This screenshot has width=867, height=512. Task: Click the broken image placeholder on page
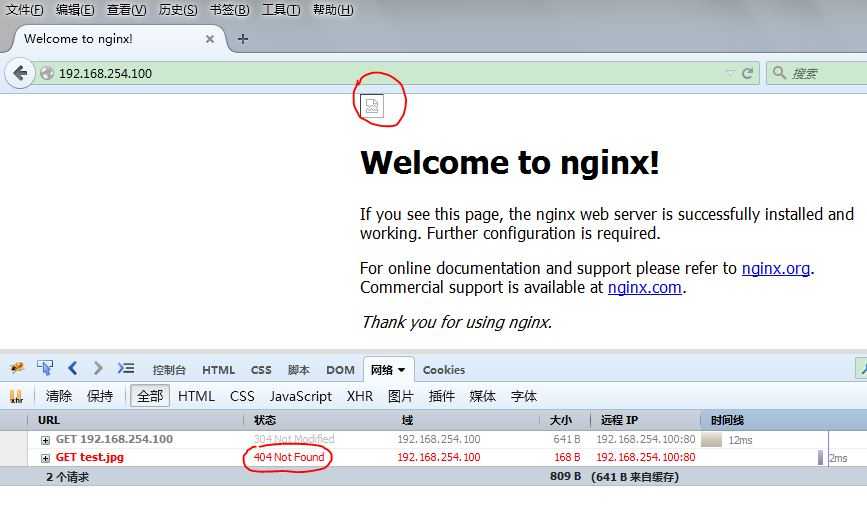coord(372,106)
